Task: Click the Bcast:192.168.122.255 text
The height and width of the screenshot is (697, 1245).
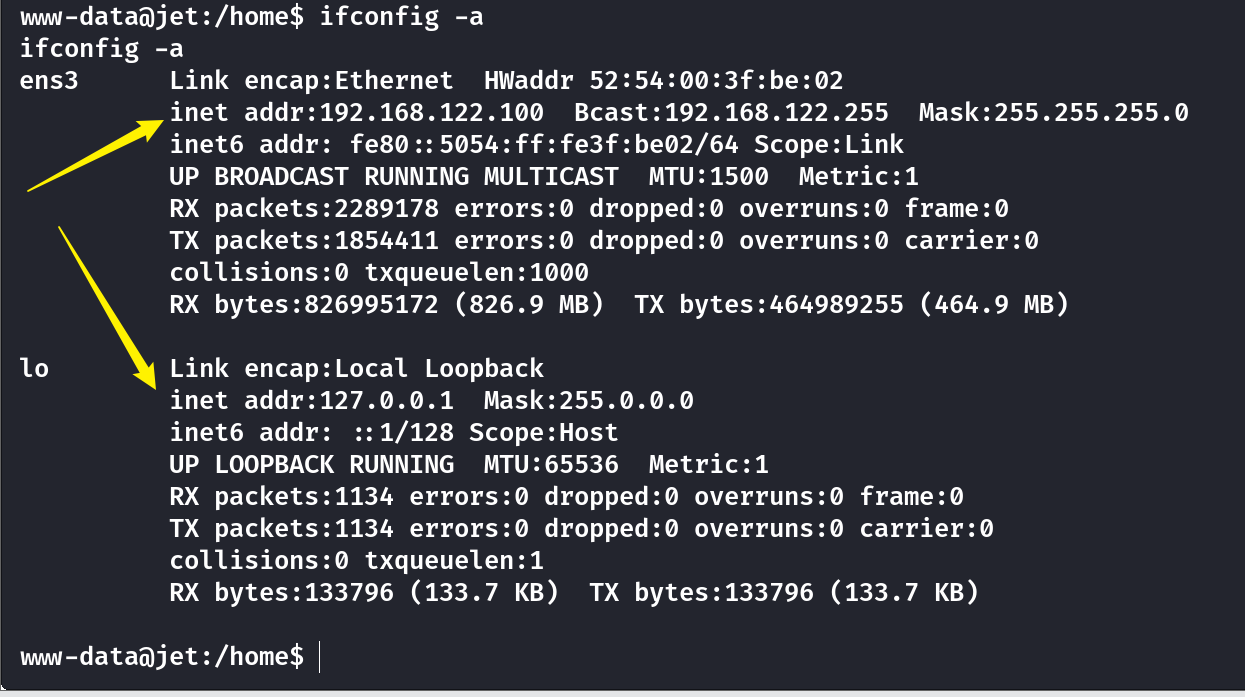Action: click(x=732, y=112)
